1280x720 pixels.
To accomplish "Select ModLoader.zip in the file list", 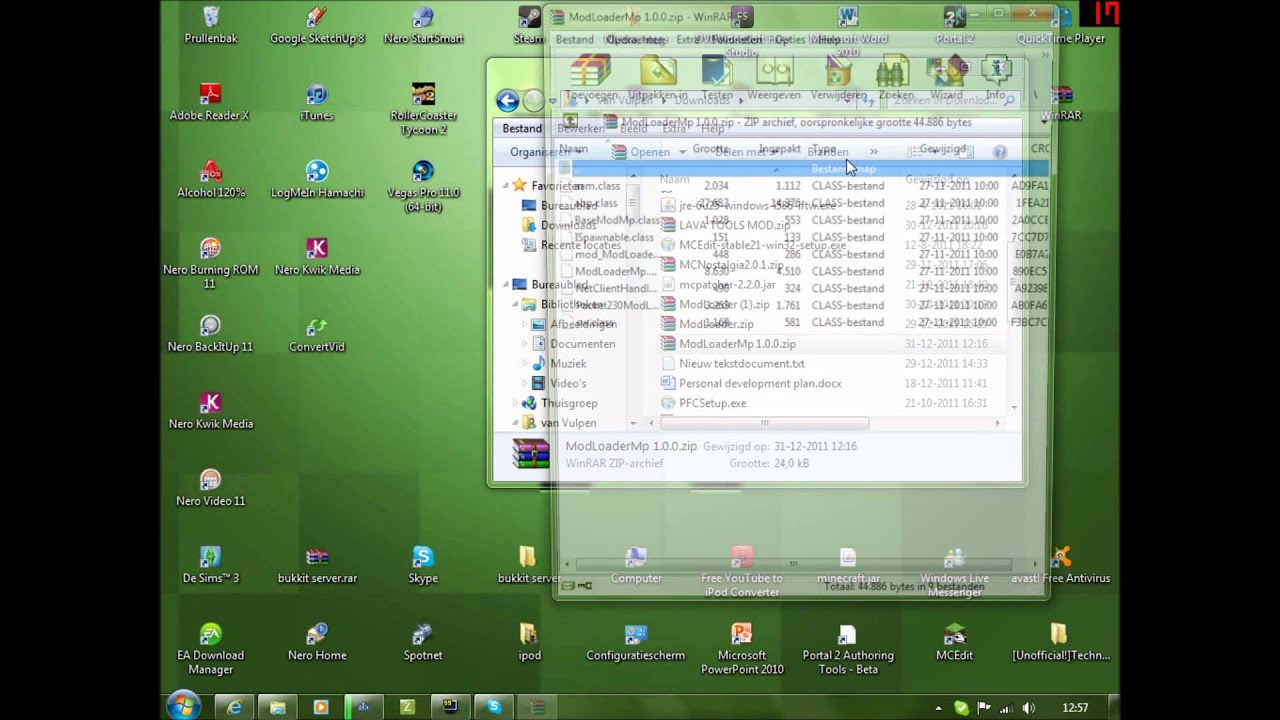I will [716, 324].
